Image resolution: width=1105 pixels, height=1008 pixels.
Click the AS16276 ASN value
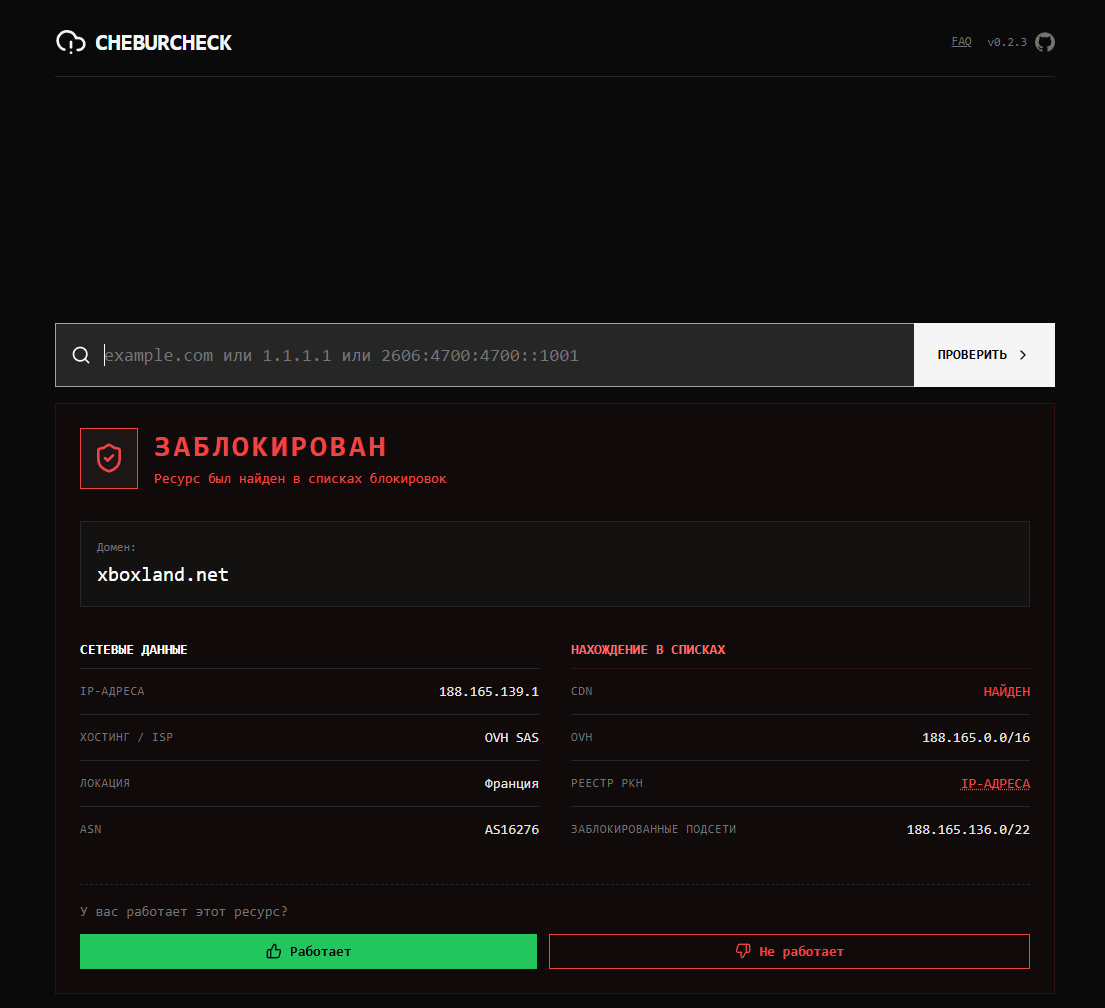[511, 830]
